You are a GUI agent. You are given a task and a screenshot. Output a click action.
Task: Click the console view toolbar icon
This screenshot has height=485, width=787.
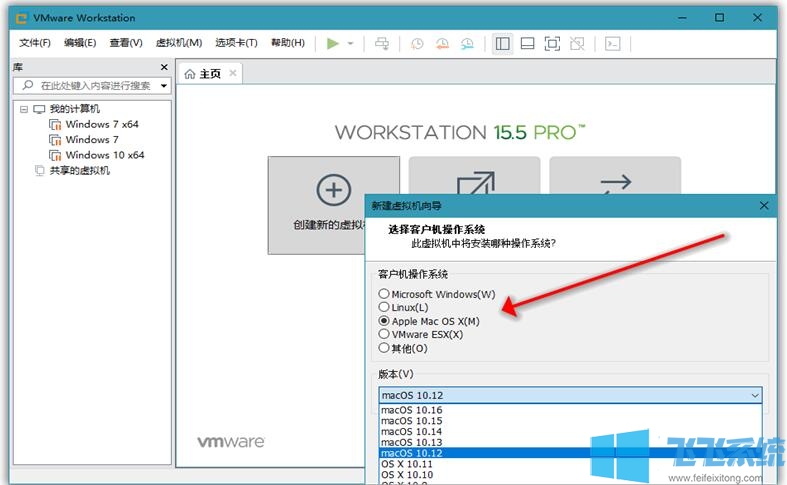[x=612, y=44]
